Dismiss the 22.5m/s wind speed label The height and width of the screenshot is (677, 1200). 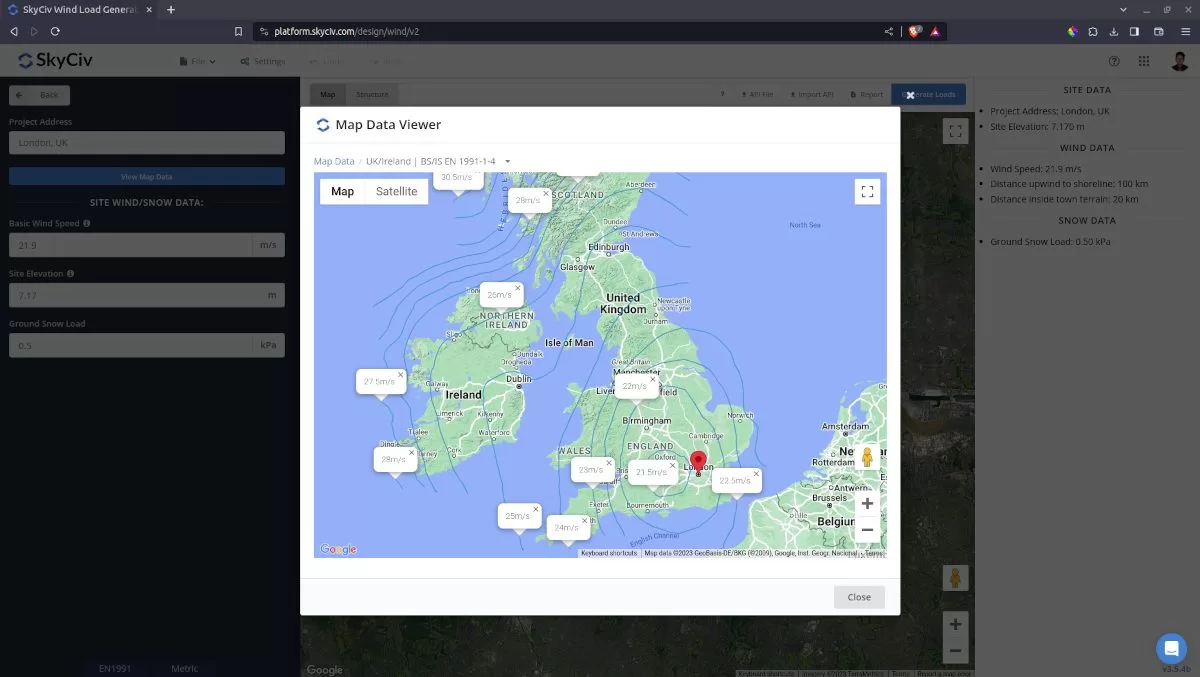click(x=755, y=472)
